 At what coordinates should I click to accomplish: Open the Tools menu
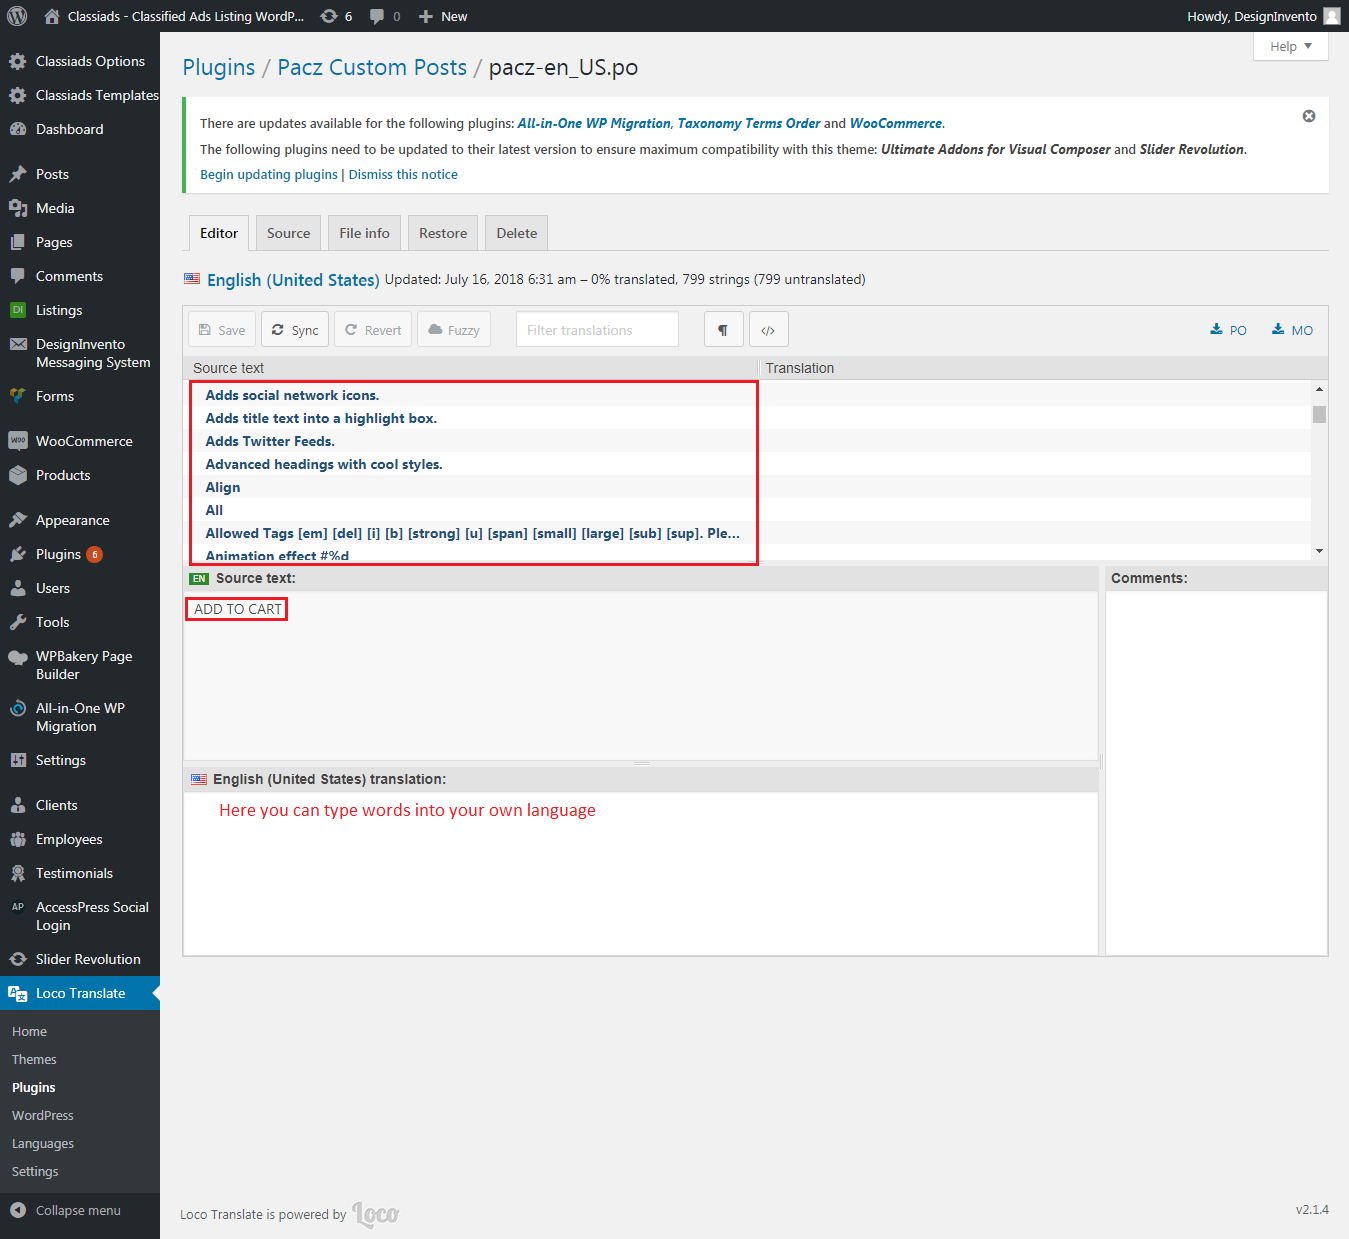80,622
